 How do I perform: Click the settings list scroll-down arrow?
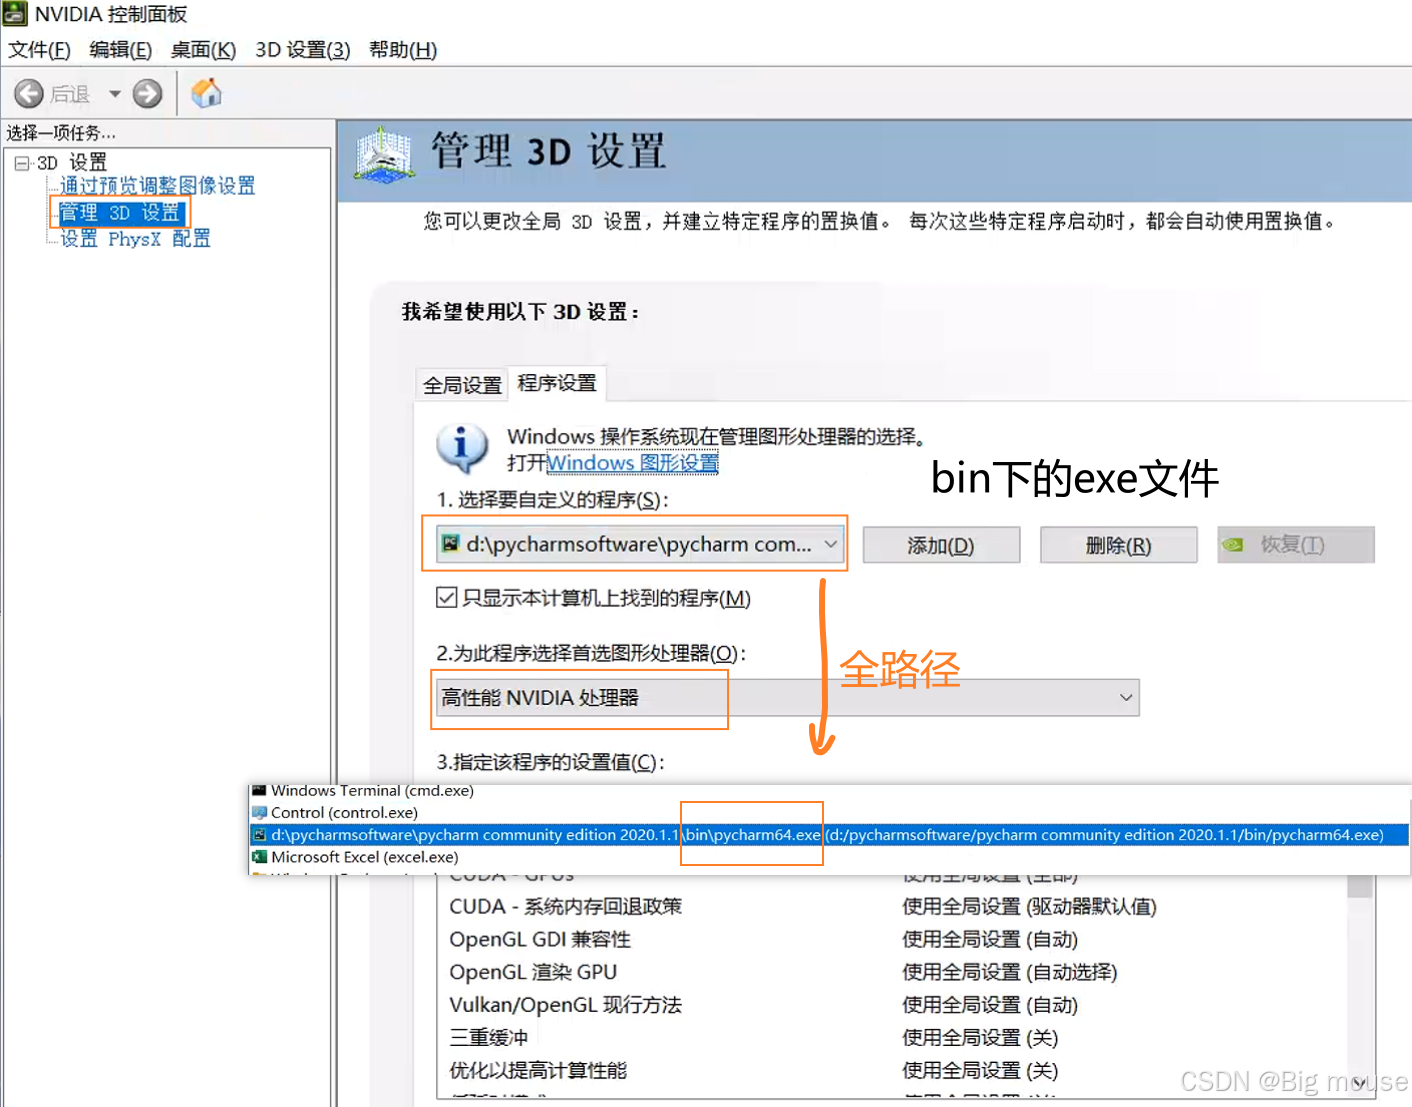click(1360, 1081)
